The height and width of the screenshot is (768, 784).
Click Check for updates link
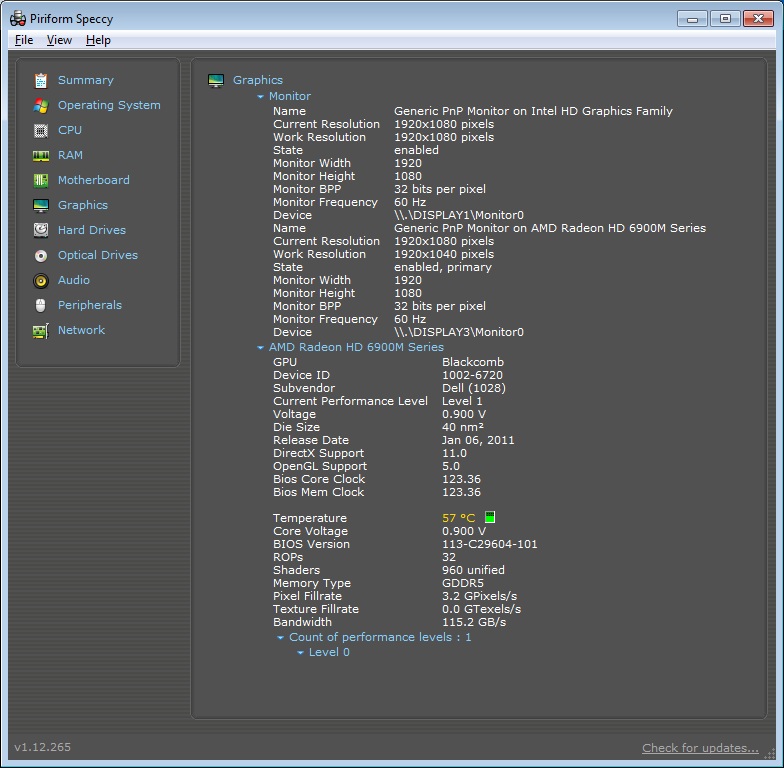click(700, 748)
